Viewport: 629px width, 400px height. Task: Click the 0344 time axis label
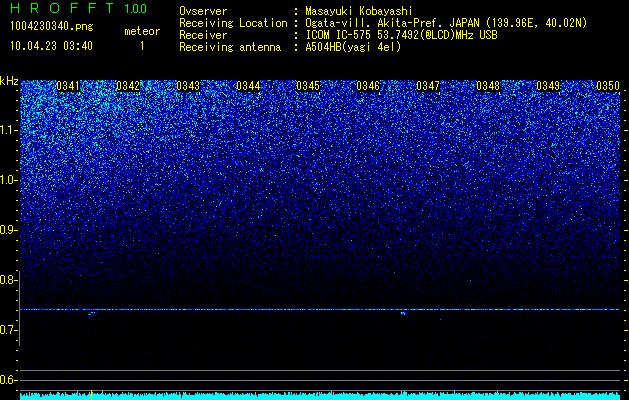point(248,86)
